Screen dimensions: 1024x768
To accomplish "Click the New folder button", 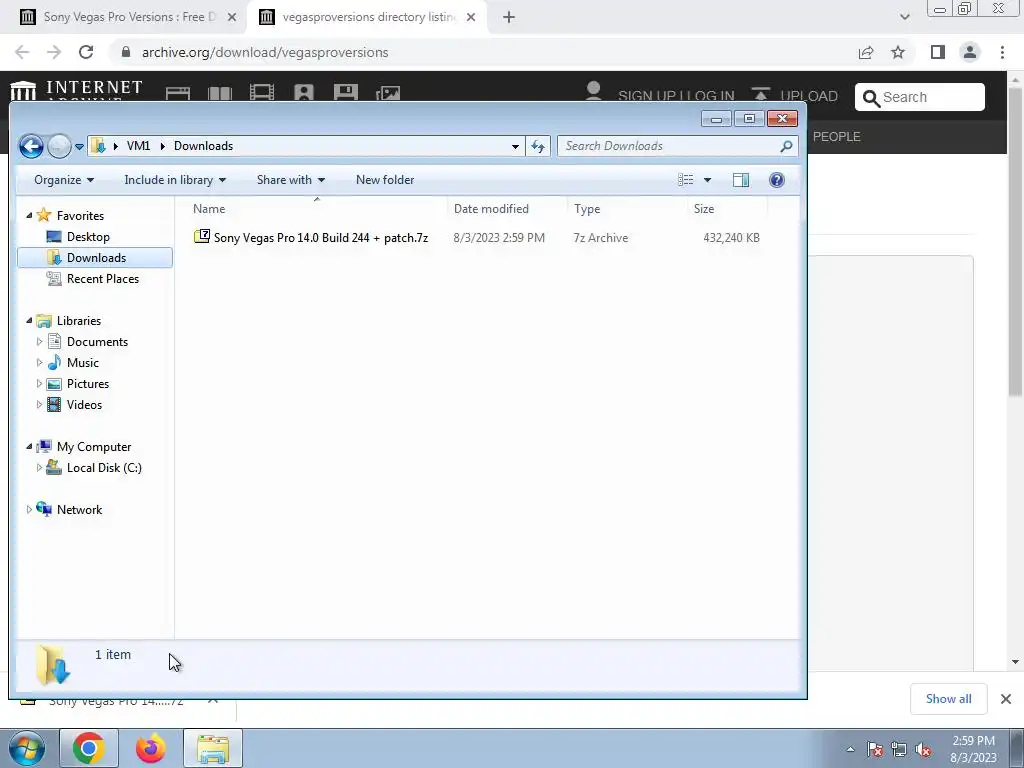I will [x=385, y=180].
